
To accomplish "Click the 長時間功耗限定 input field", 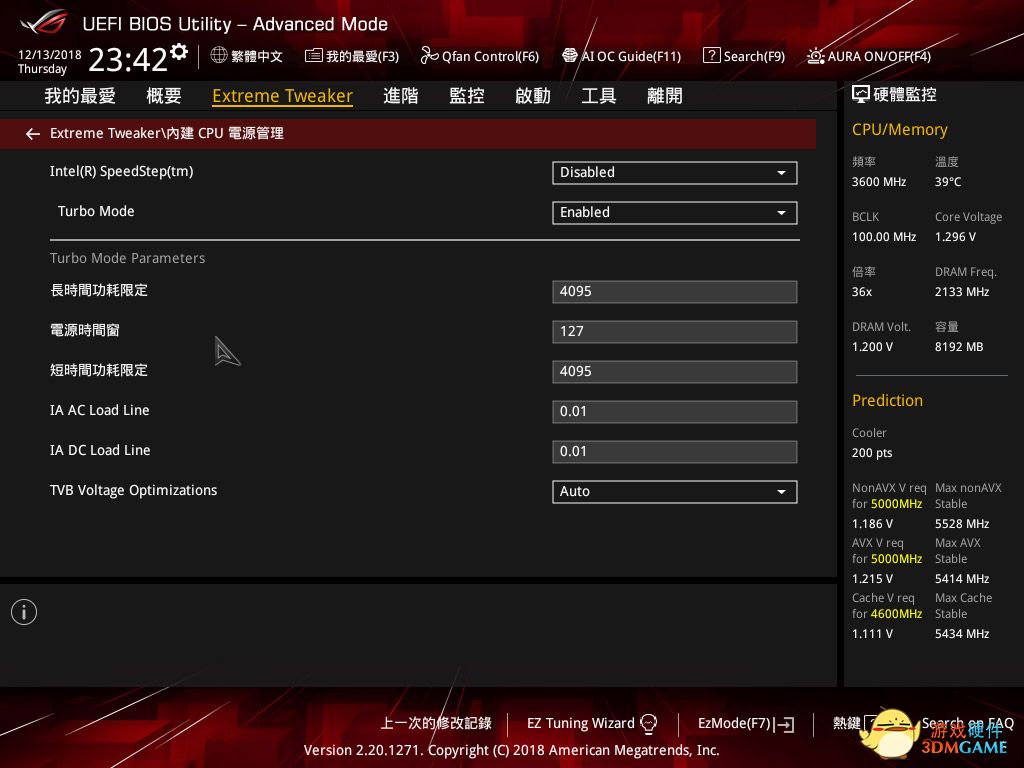I will coord(675,292).
